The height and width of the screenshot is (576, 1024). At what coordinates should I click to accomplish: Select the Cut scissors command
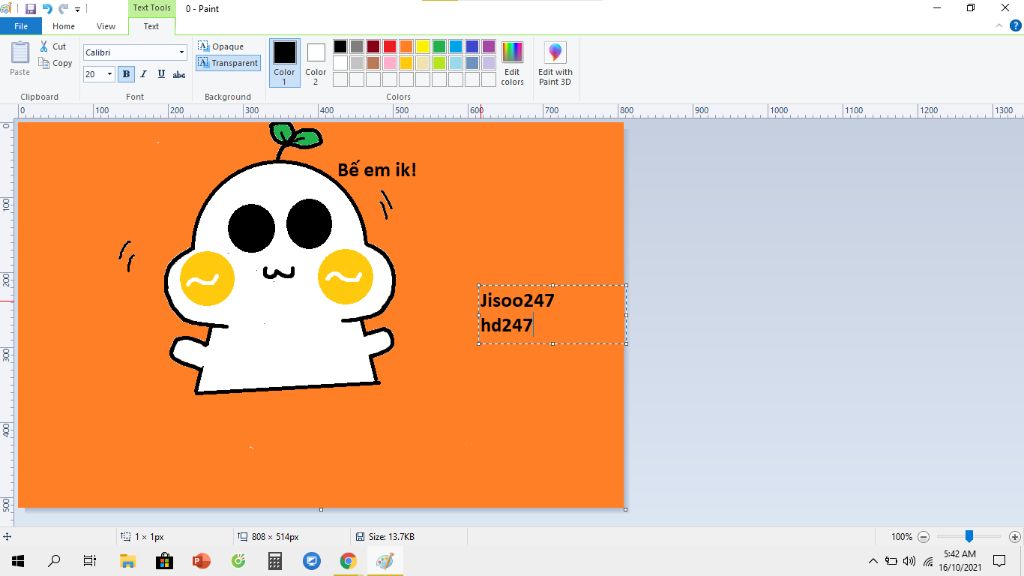coord(53,46)
